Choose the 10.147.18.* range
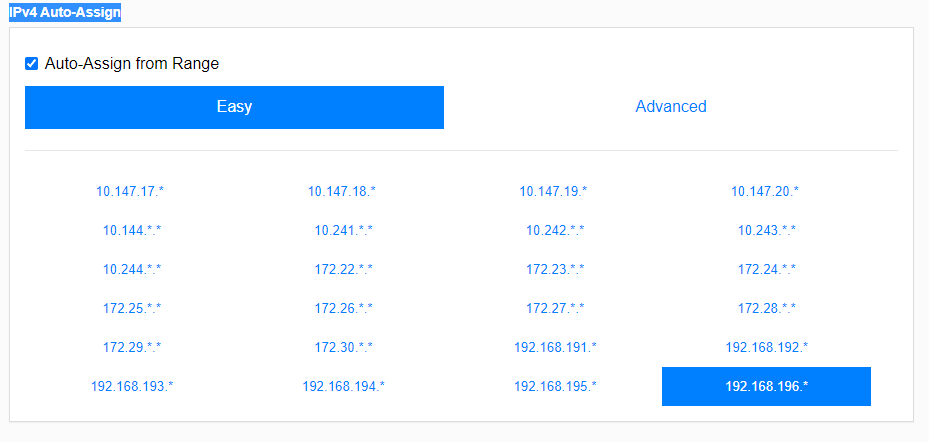Screen dimensions: 929x442 [343, 191]
